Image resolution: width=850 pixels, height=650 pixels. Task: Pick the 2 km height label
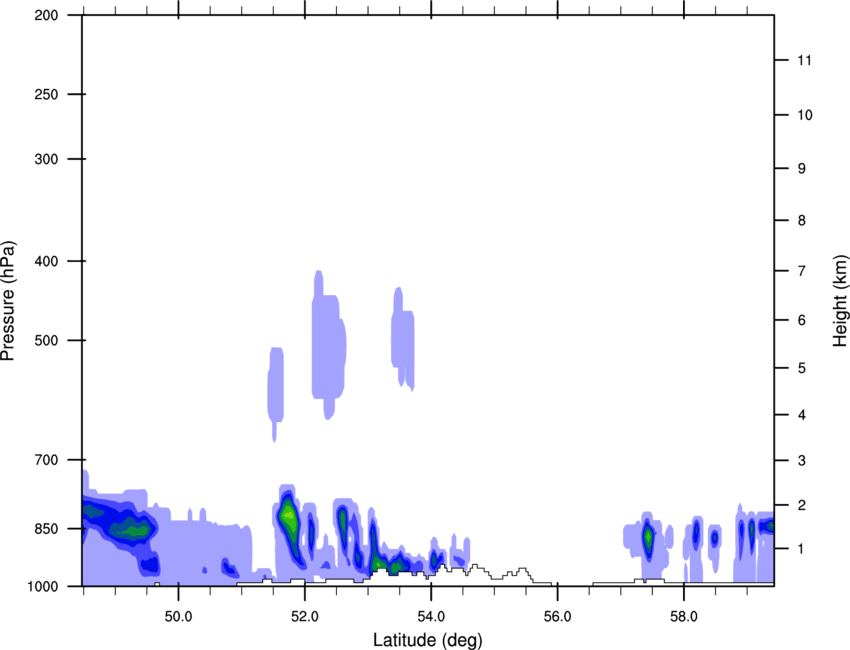[802, 505]
